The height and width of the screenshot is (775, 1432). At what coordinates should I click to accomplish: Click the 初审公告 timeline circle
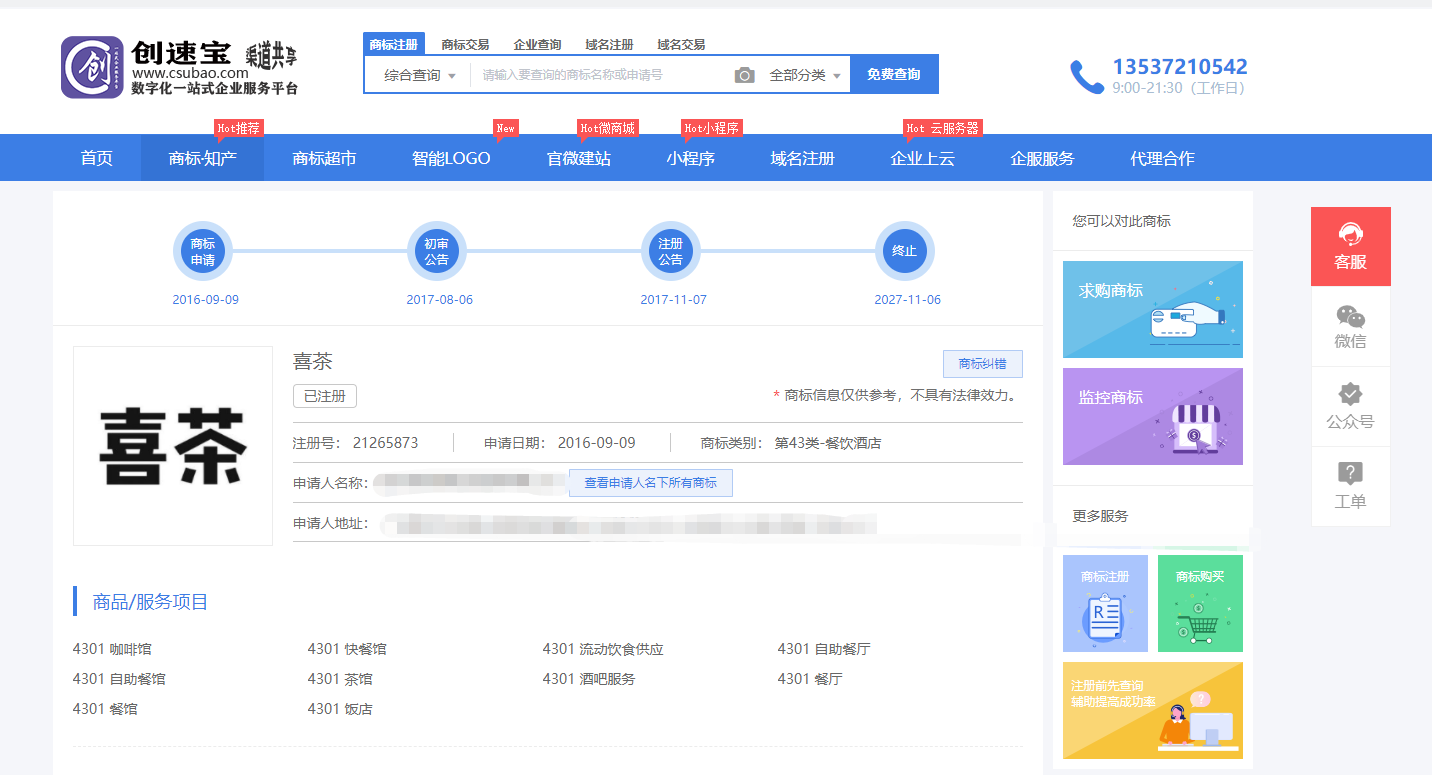436,251
